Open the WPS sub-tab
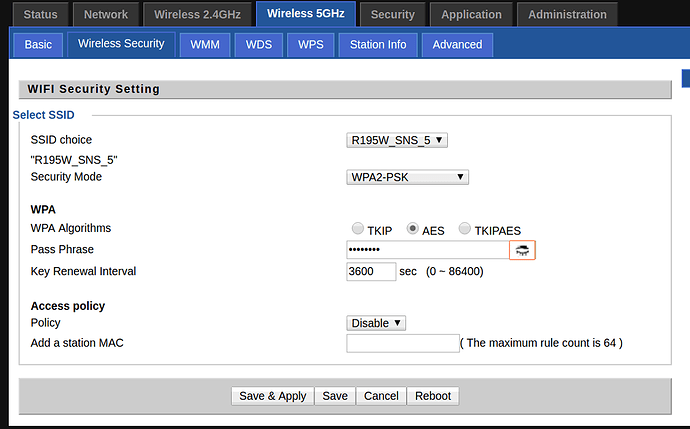This screenshot has width=690, height=429. [310, 45]
